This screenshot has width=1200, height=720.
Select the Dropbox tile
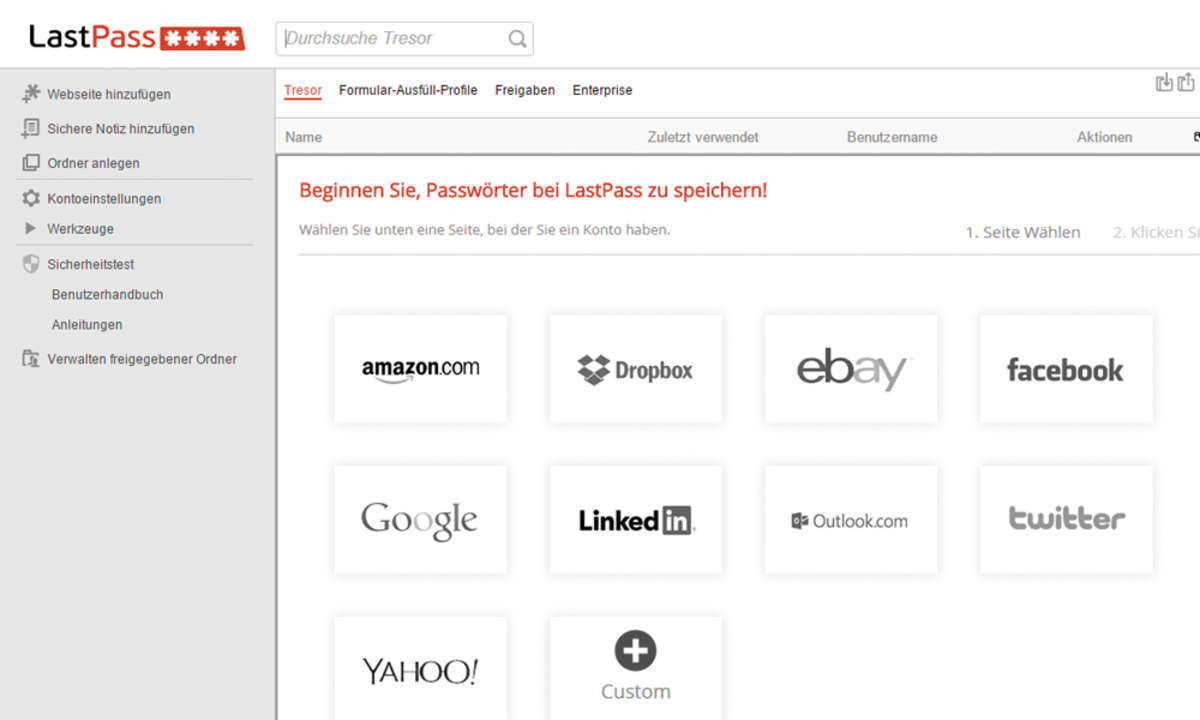[x=636, y=369]
